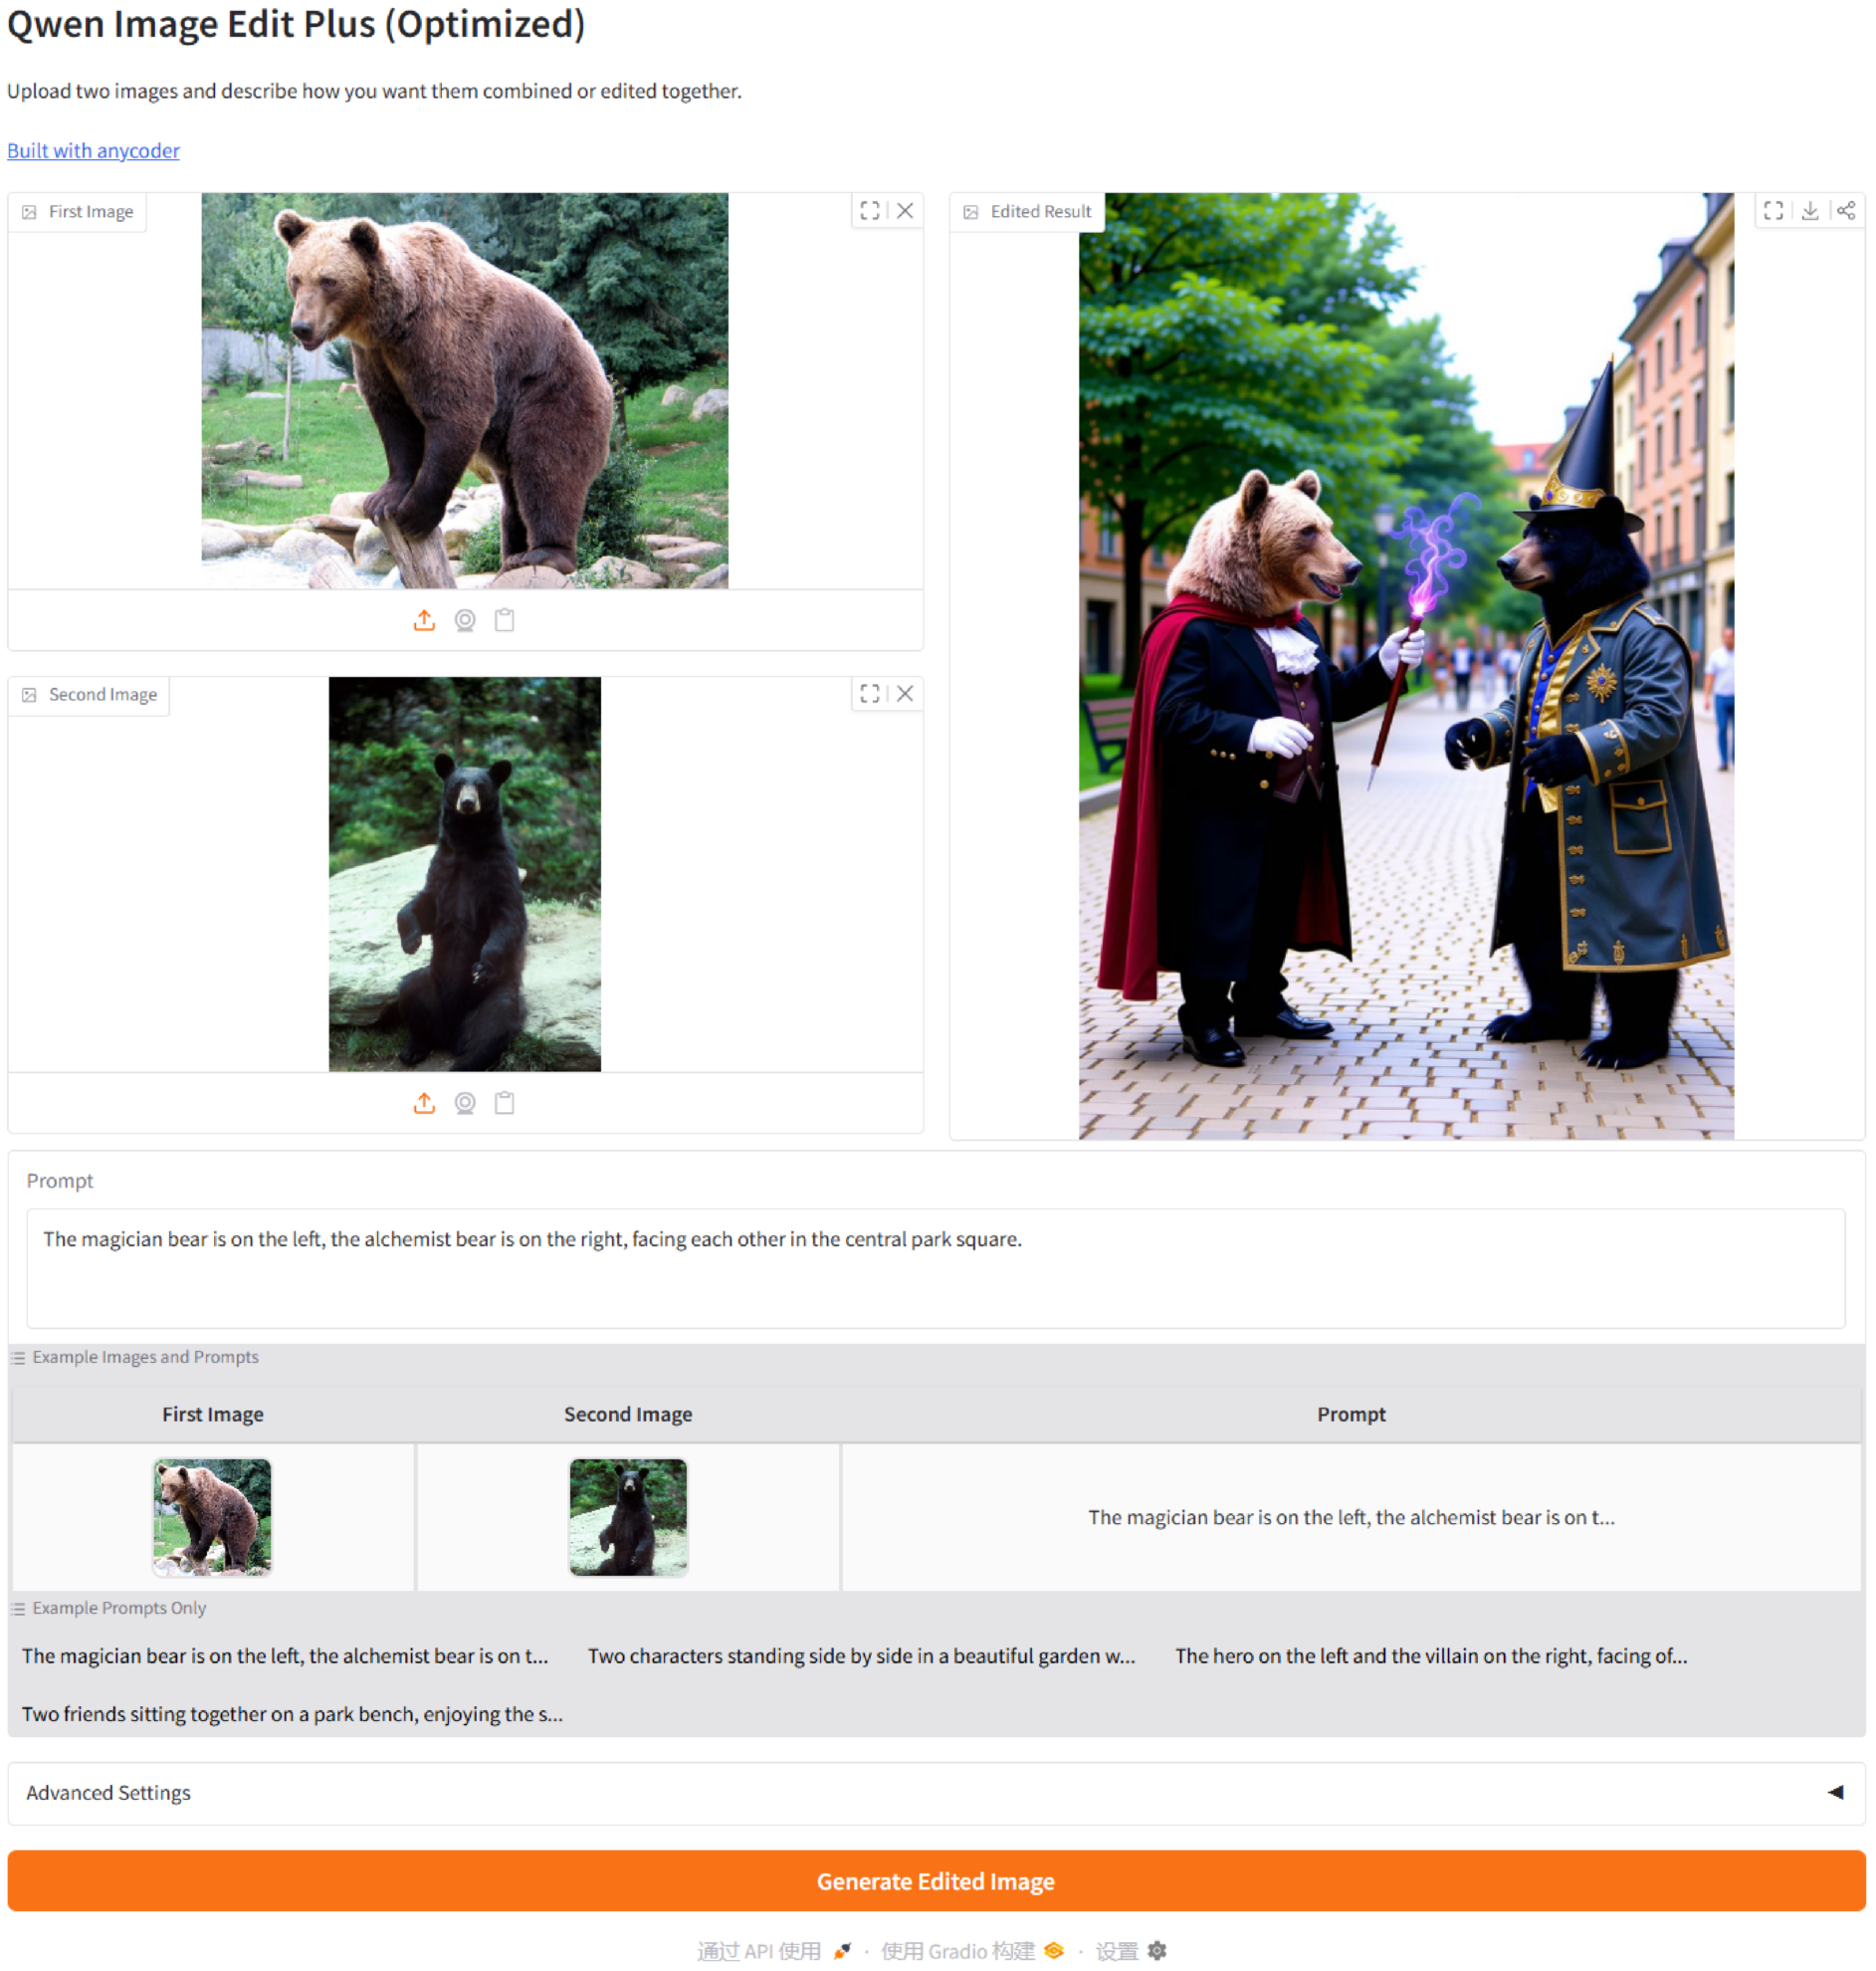
Task: Choose the park bench example prompt
Action: 292,1714
